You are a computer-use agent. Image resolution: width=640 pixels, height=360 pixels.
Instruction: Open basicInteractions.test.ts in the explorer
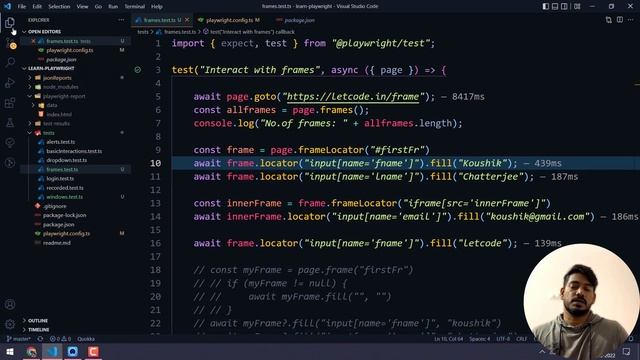[74, 151]
